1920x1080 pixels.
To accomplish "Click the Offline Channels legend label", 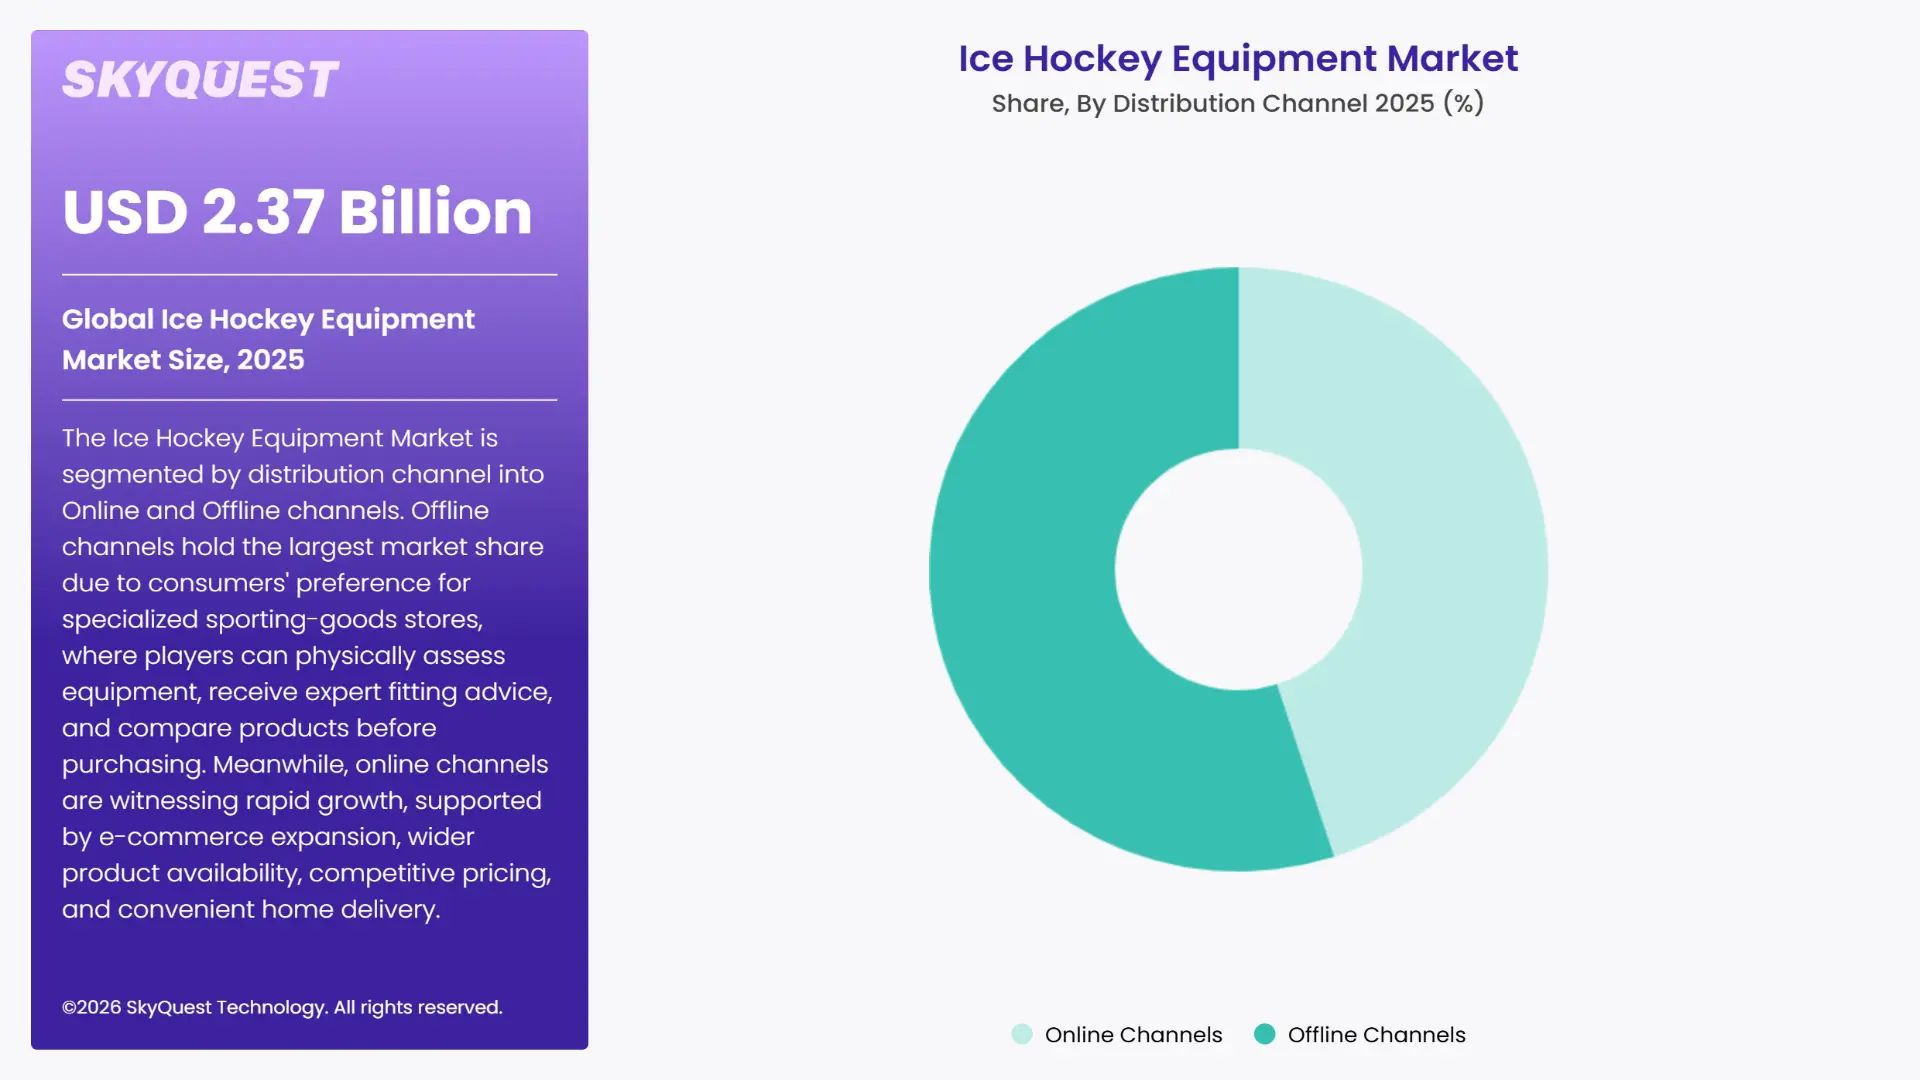I will pyautogui.click(x=1376, y=1035).
